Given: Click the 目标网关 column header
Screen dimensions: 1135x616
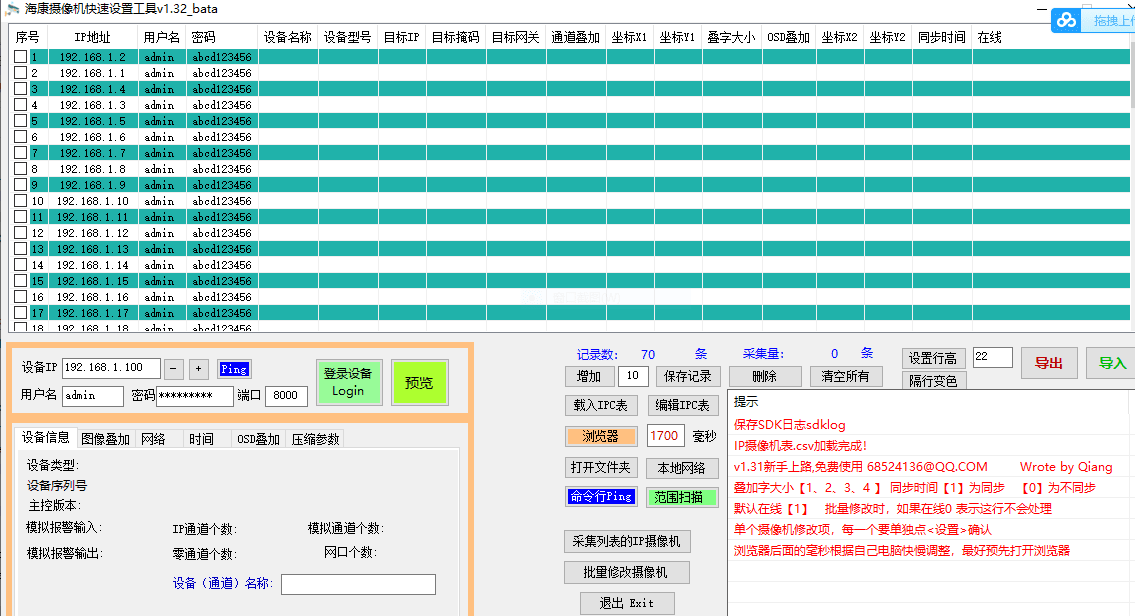Looking at the screenshot, I should (515, 37).
